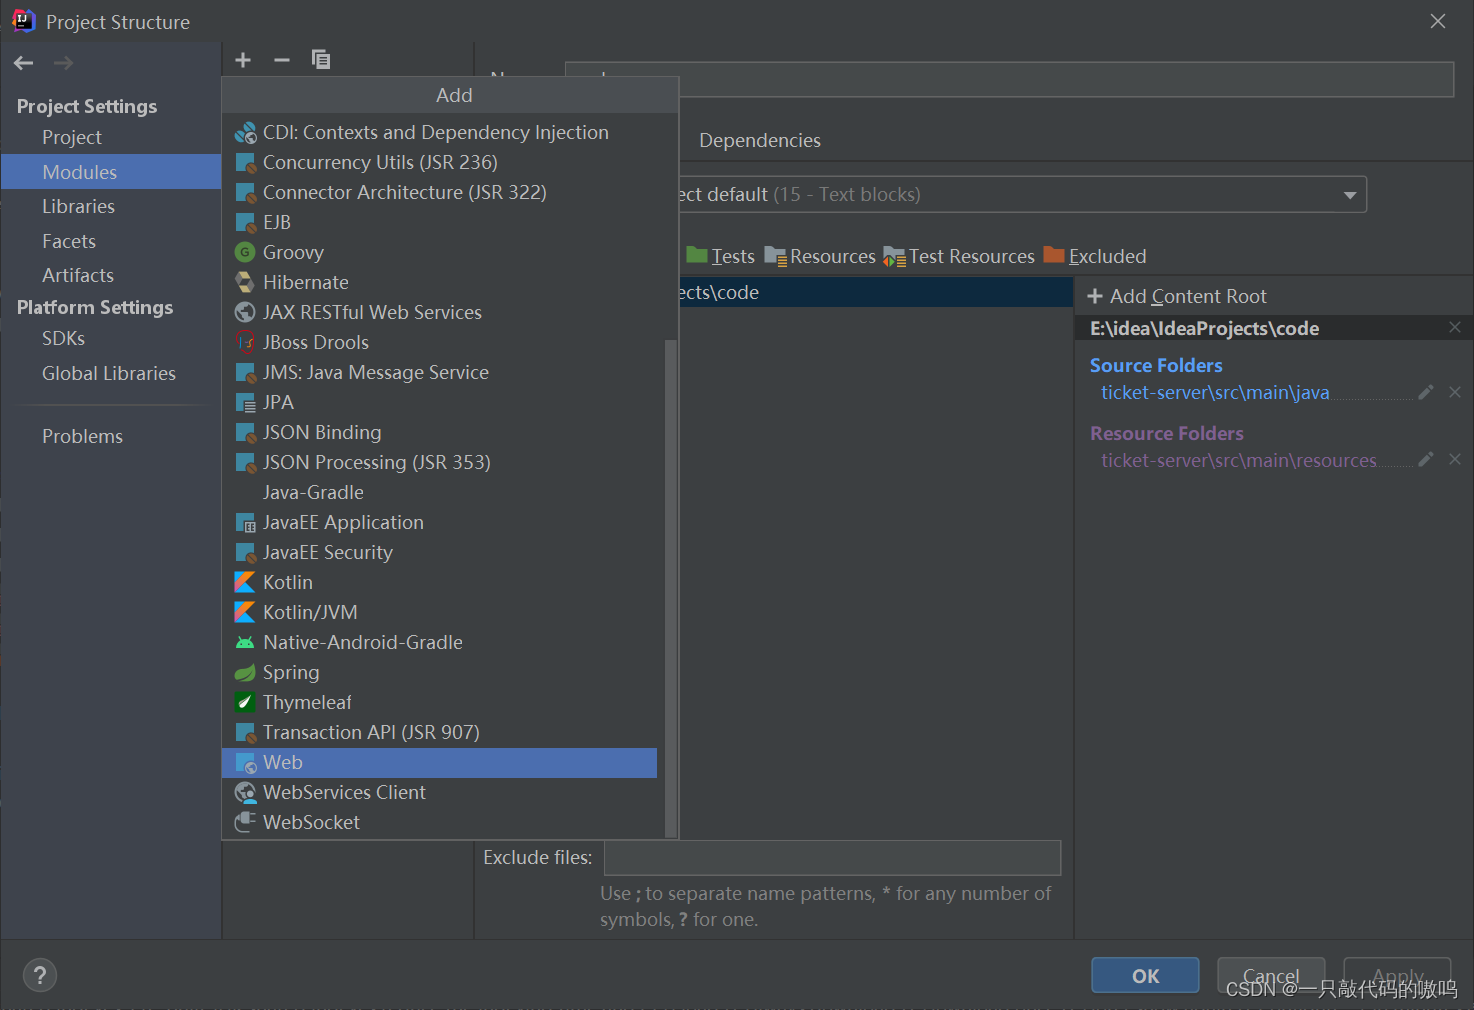1474x1010 pixels.
Task: Pick JMS: Java Message Service
Action: pos(439,372)
